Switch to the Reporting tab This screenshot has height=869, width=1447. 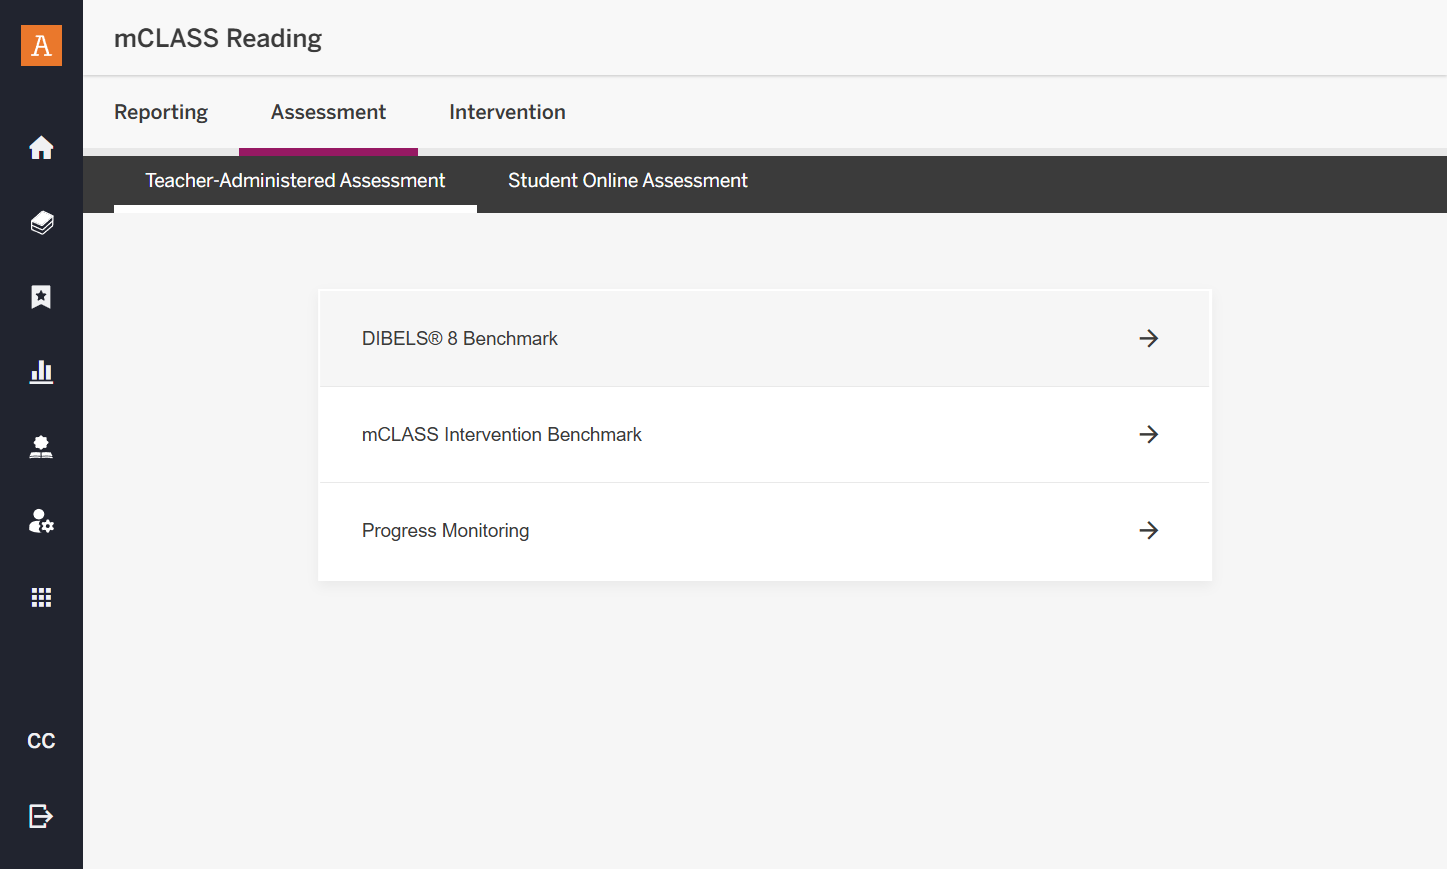[161, 112]
